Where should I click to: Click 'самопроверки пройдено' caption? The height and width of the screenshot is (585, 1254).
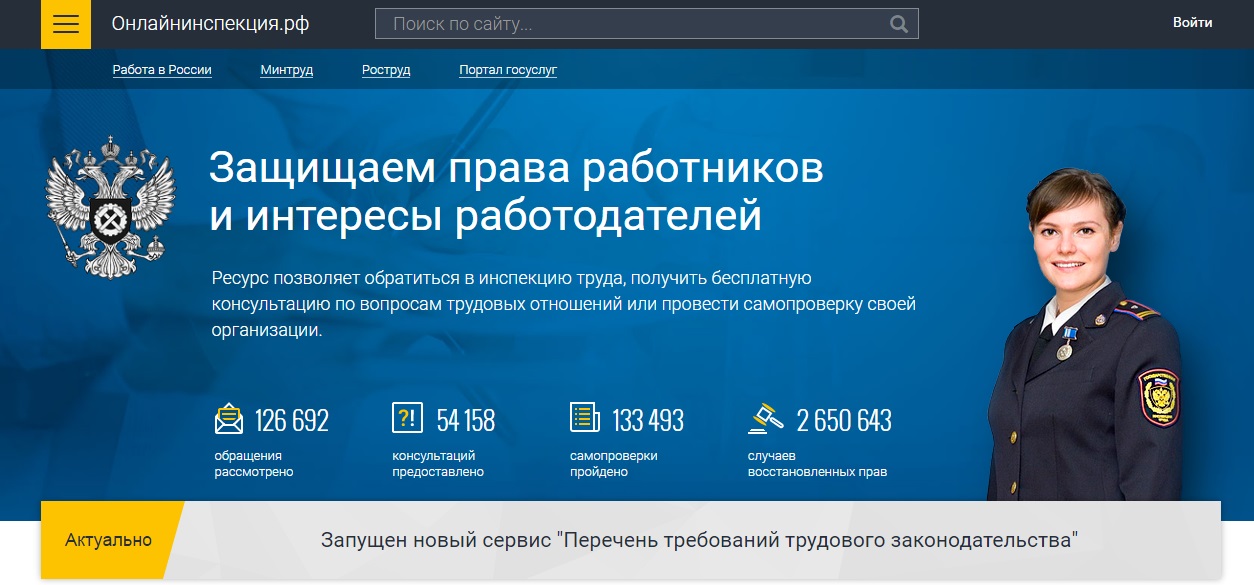(x=613, y=464)
